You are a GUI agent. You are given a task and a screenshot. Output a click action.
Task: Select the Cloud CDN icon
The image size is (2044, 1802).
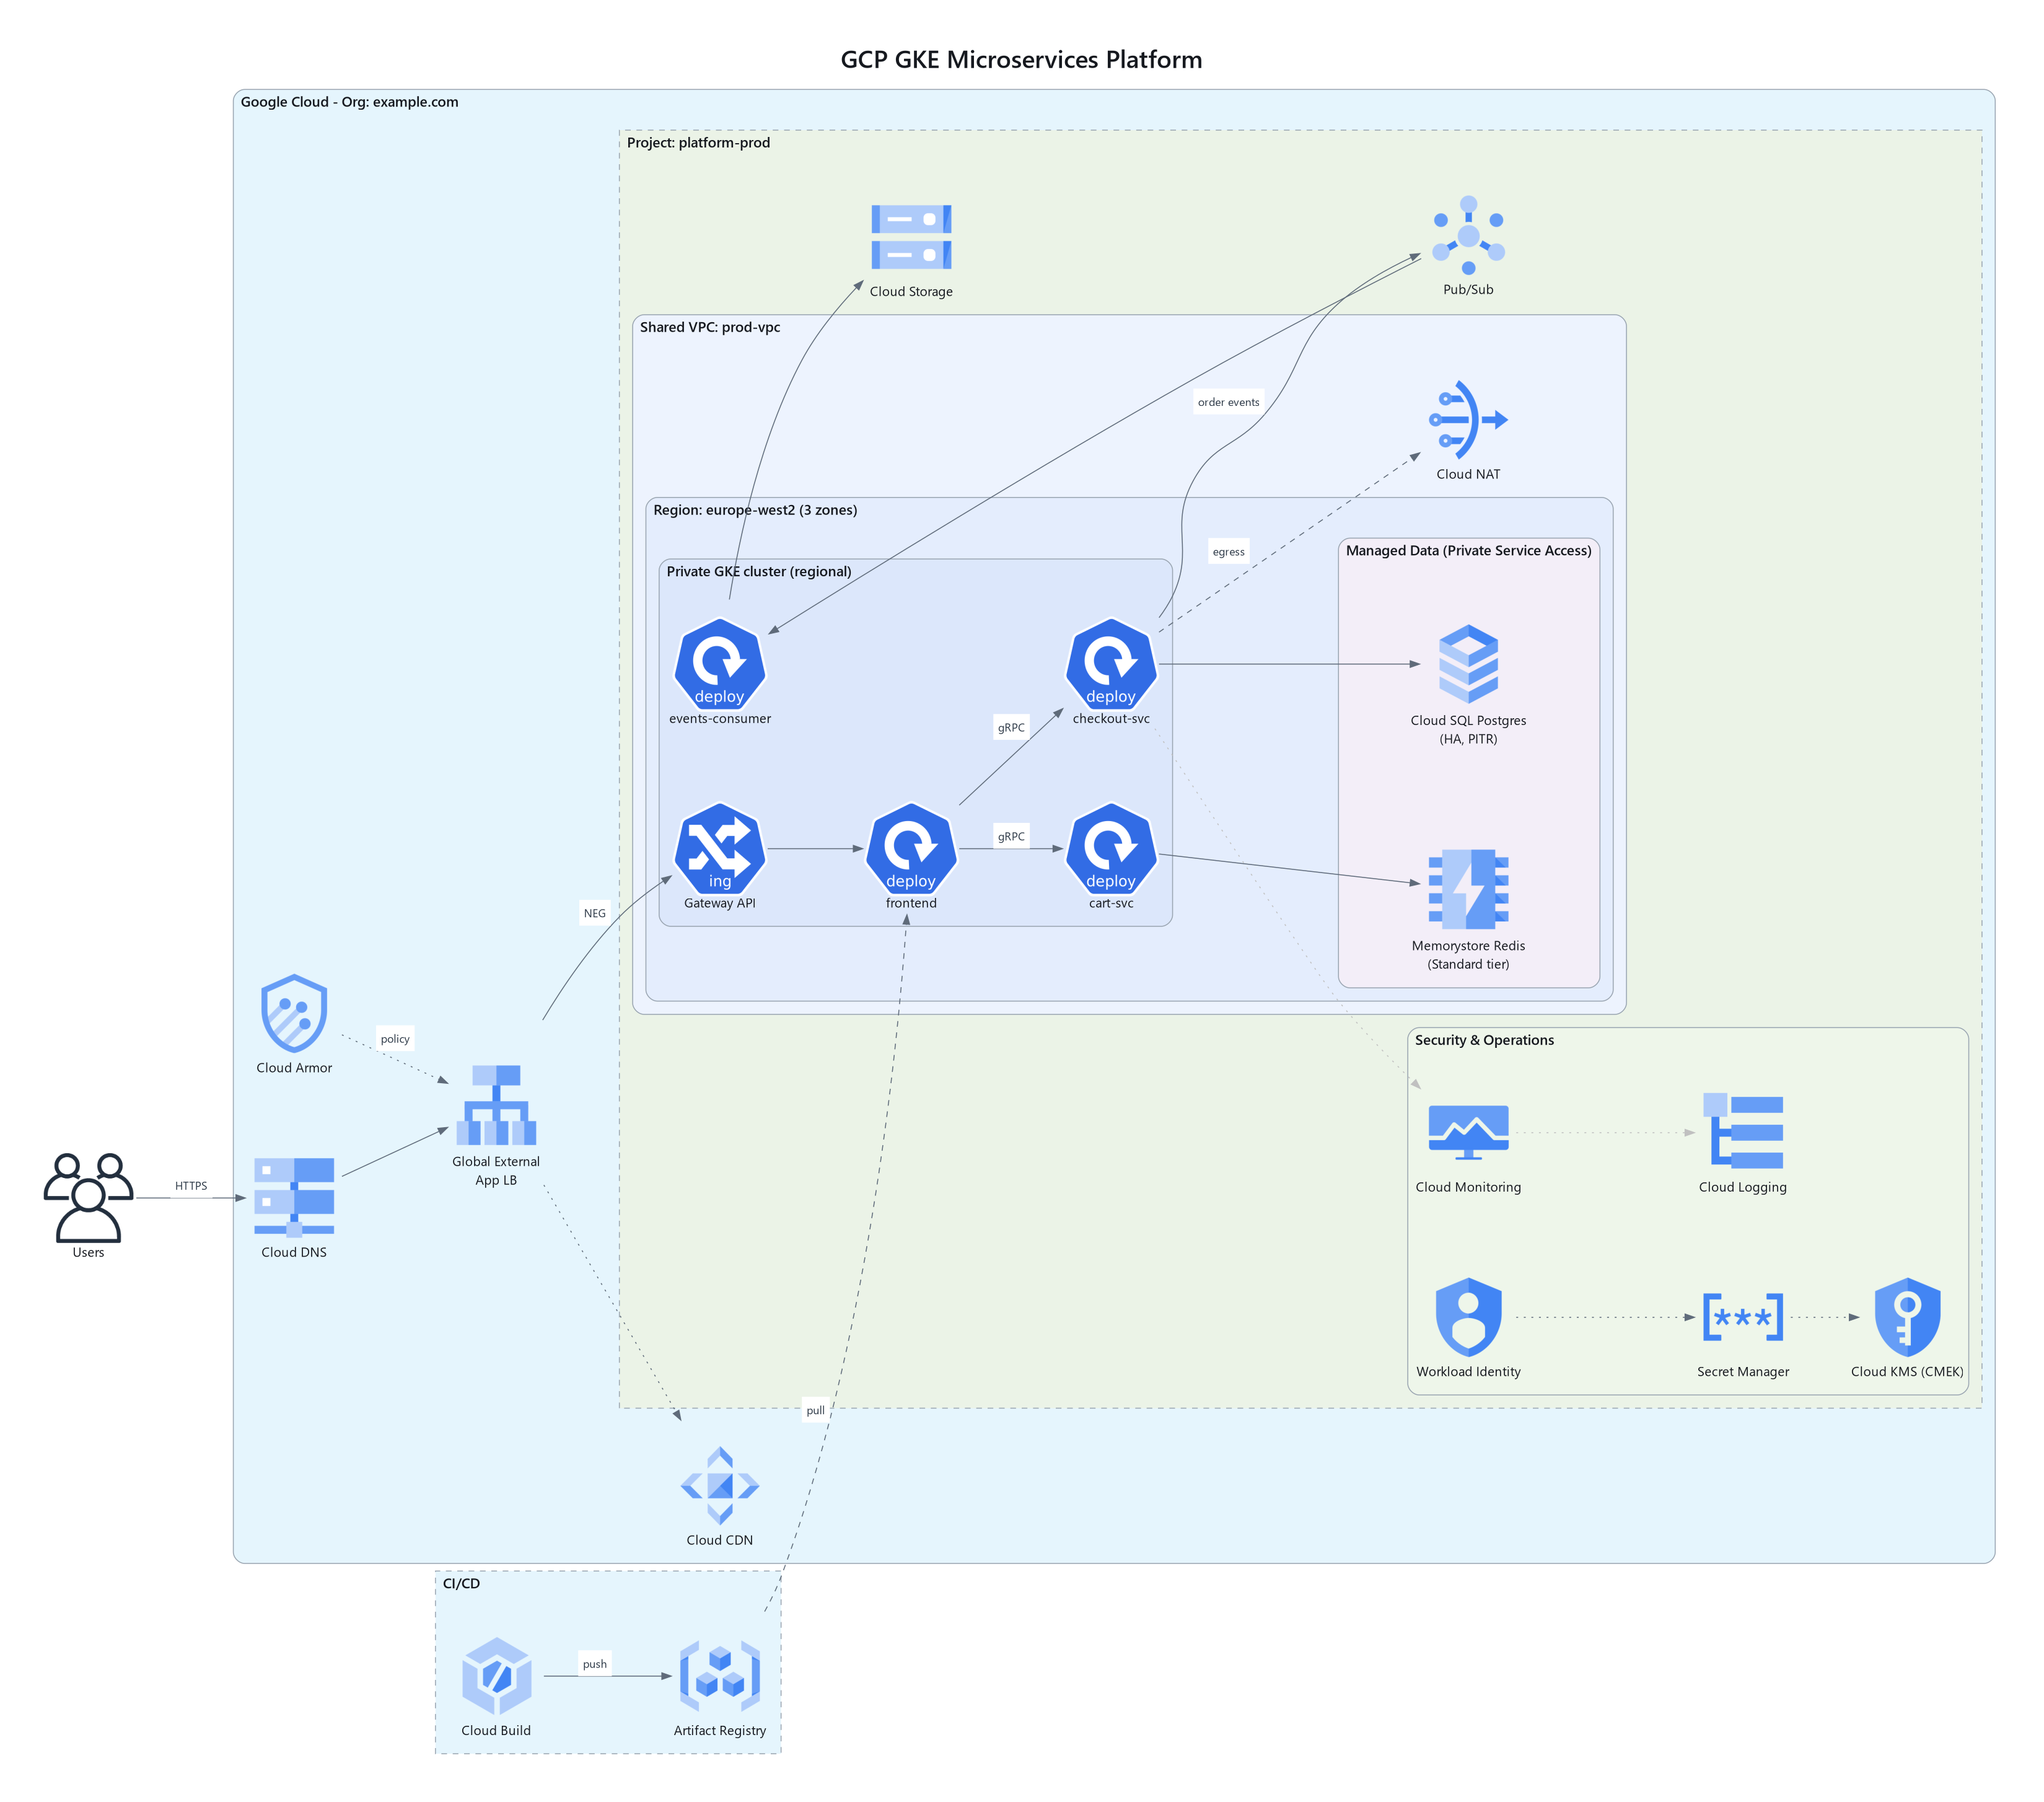point(720,1486)
